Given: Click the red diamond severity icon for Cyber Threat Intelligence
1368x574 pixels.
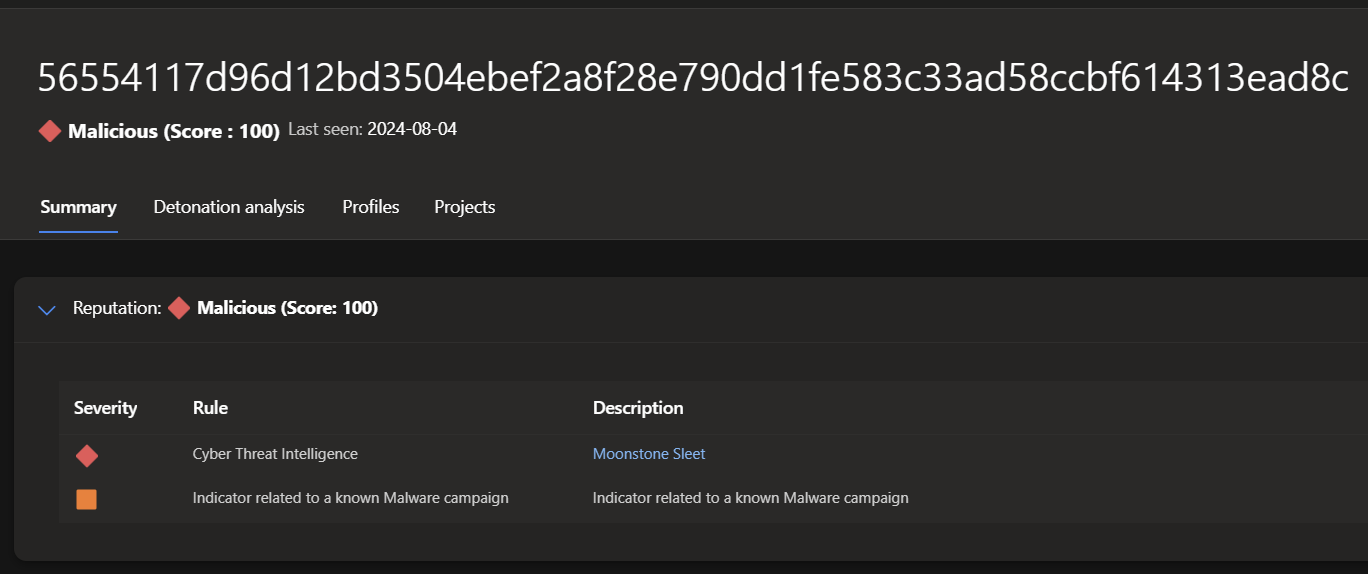Looking at the screenshot, I should click(x=87, y=456).
